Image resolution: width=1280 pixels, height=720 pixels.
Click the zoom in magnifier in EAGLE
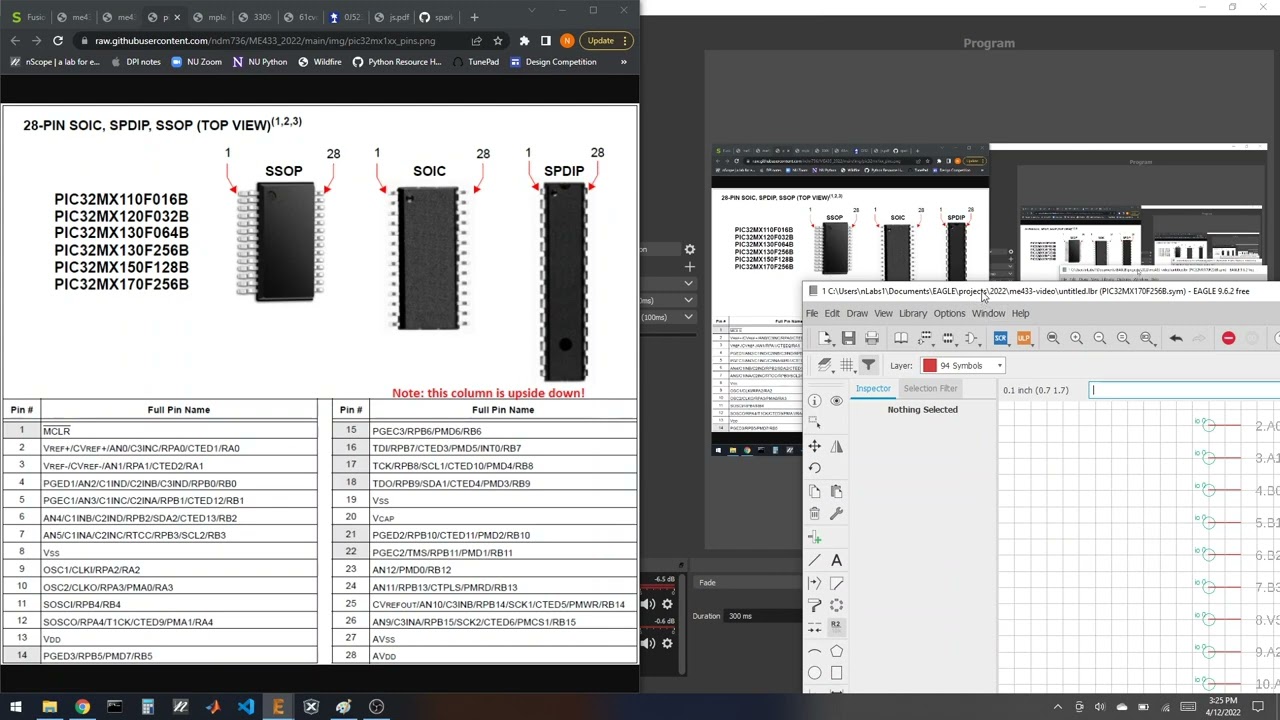(x=1076, y=338)
